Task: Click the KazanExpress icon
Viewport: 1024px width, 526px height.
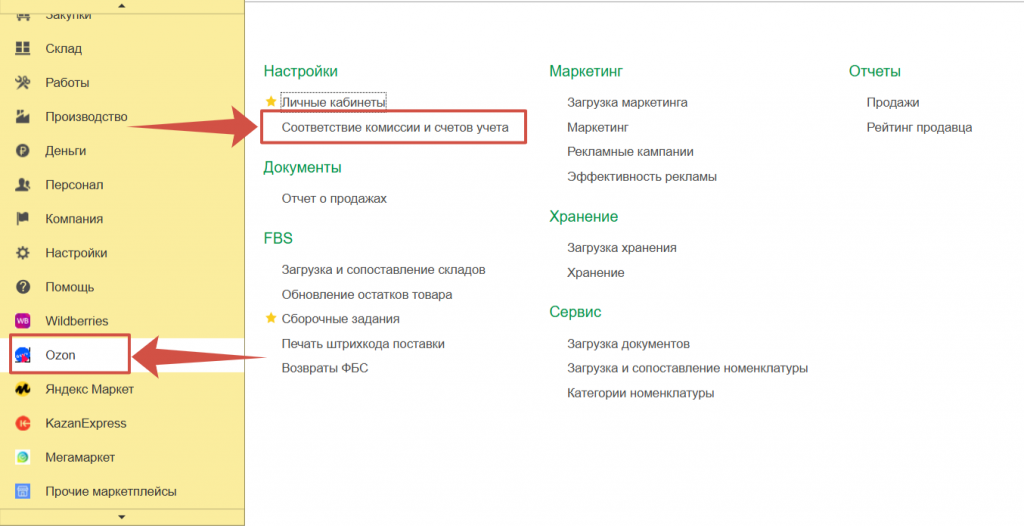Action: [22, 423]
